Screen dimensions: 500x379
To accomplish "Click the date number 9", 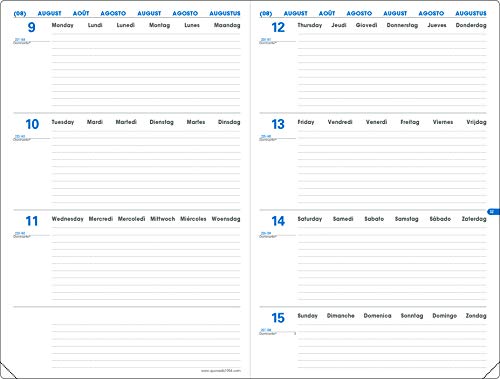I will point(31,27).
